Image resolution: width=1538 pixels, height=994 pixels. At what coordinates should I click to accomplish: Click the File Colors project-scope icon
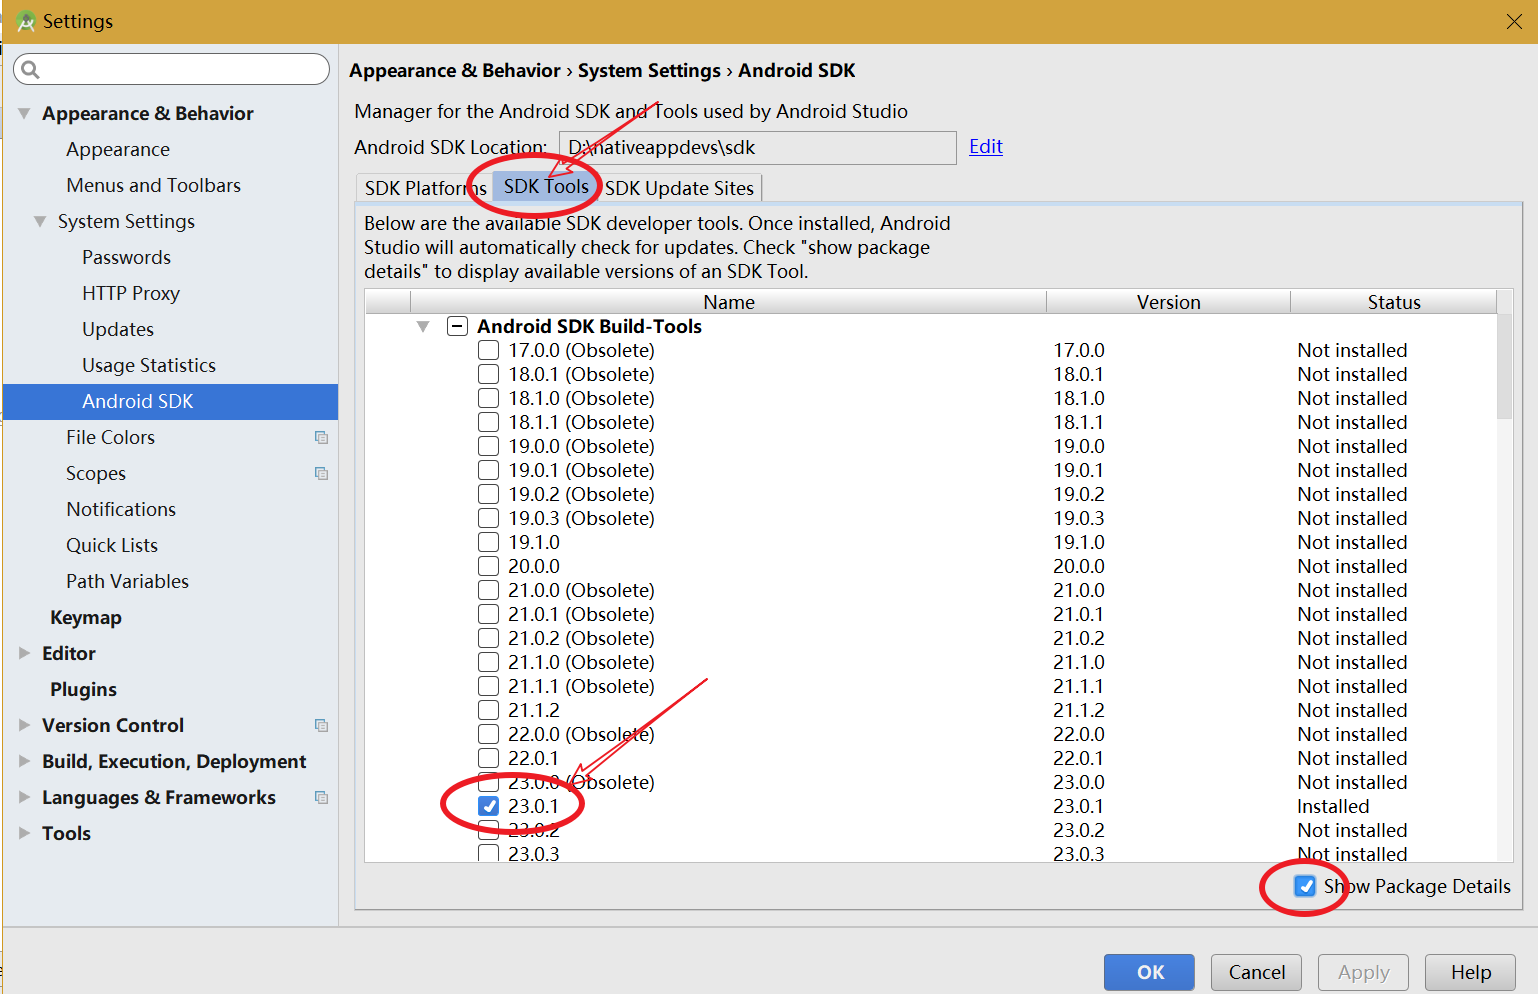(x=321, y=437)
